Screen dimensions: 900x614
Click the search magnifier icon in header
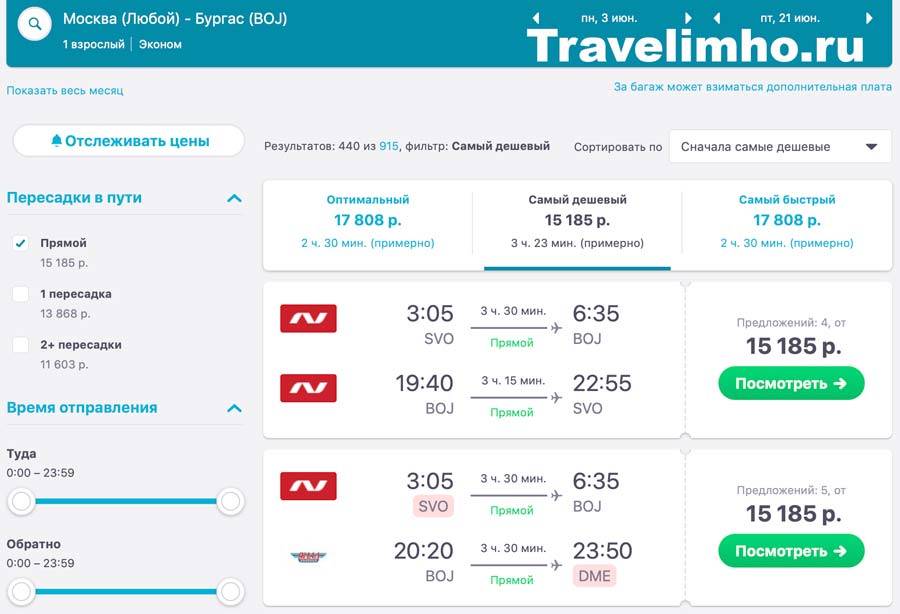(35, 24)
